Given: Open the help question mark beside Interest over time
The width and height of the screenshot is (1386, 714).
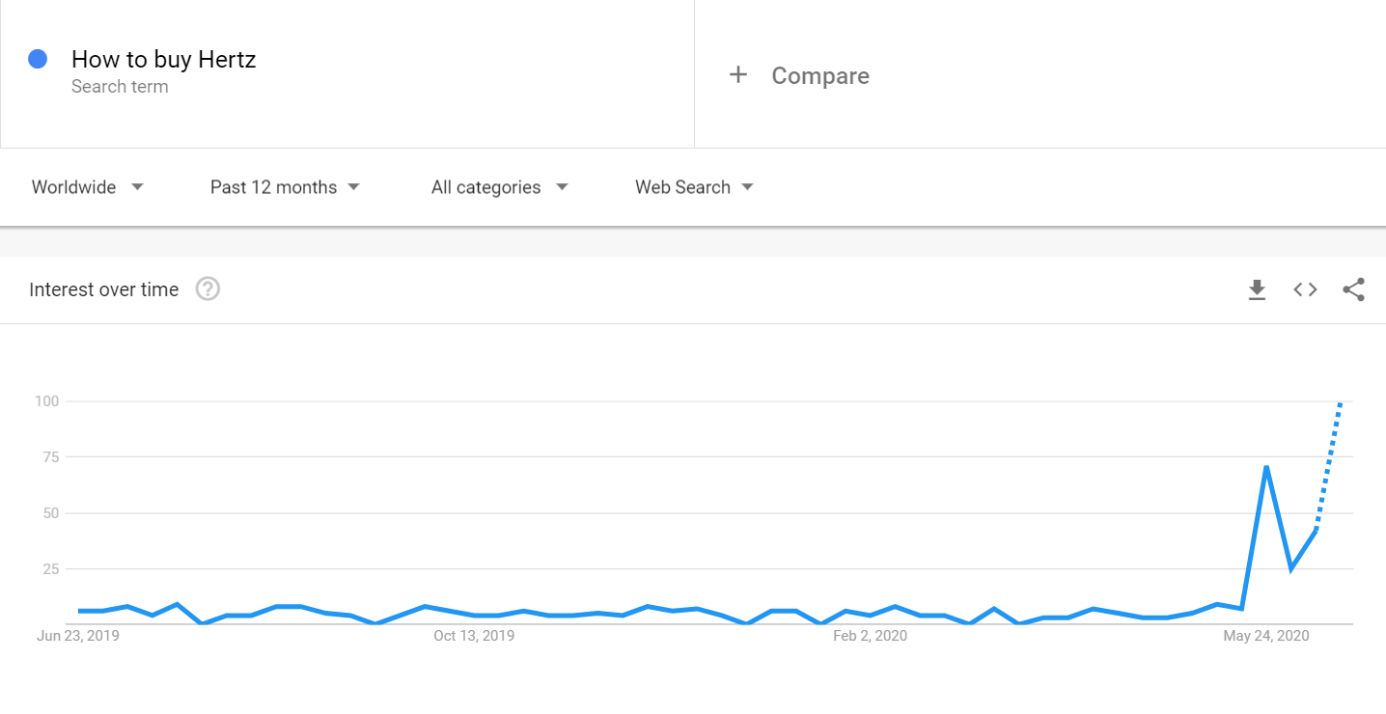Looking at the screenshot, I should pos(208,290).
